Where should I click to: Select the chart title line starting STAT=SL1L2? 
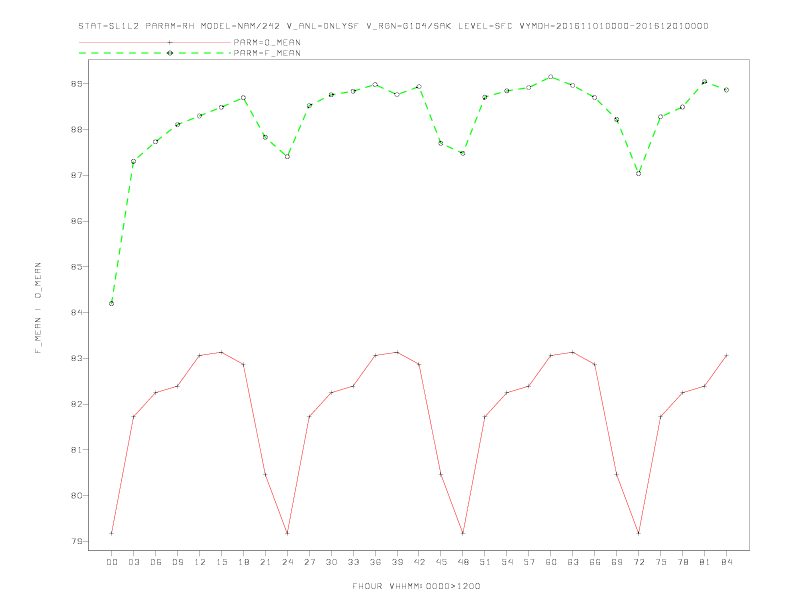[x=393, y=26]
